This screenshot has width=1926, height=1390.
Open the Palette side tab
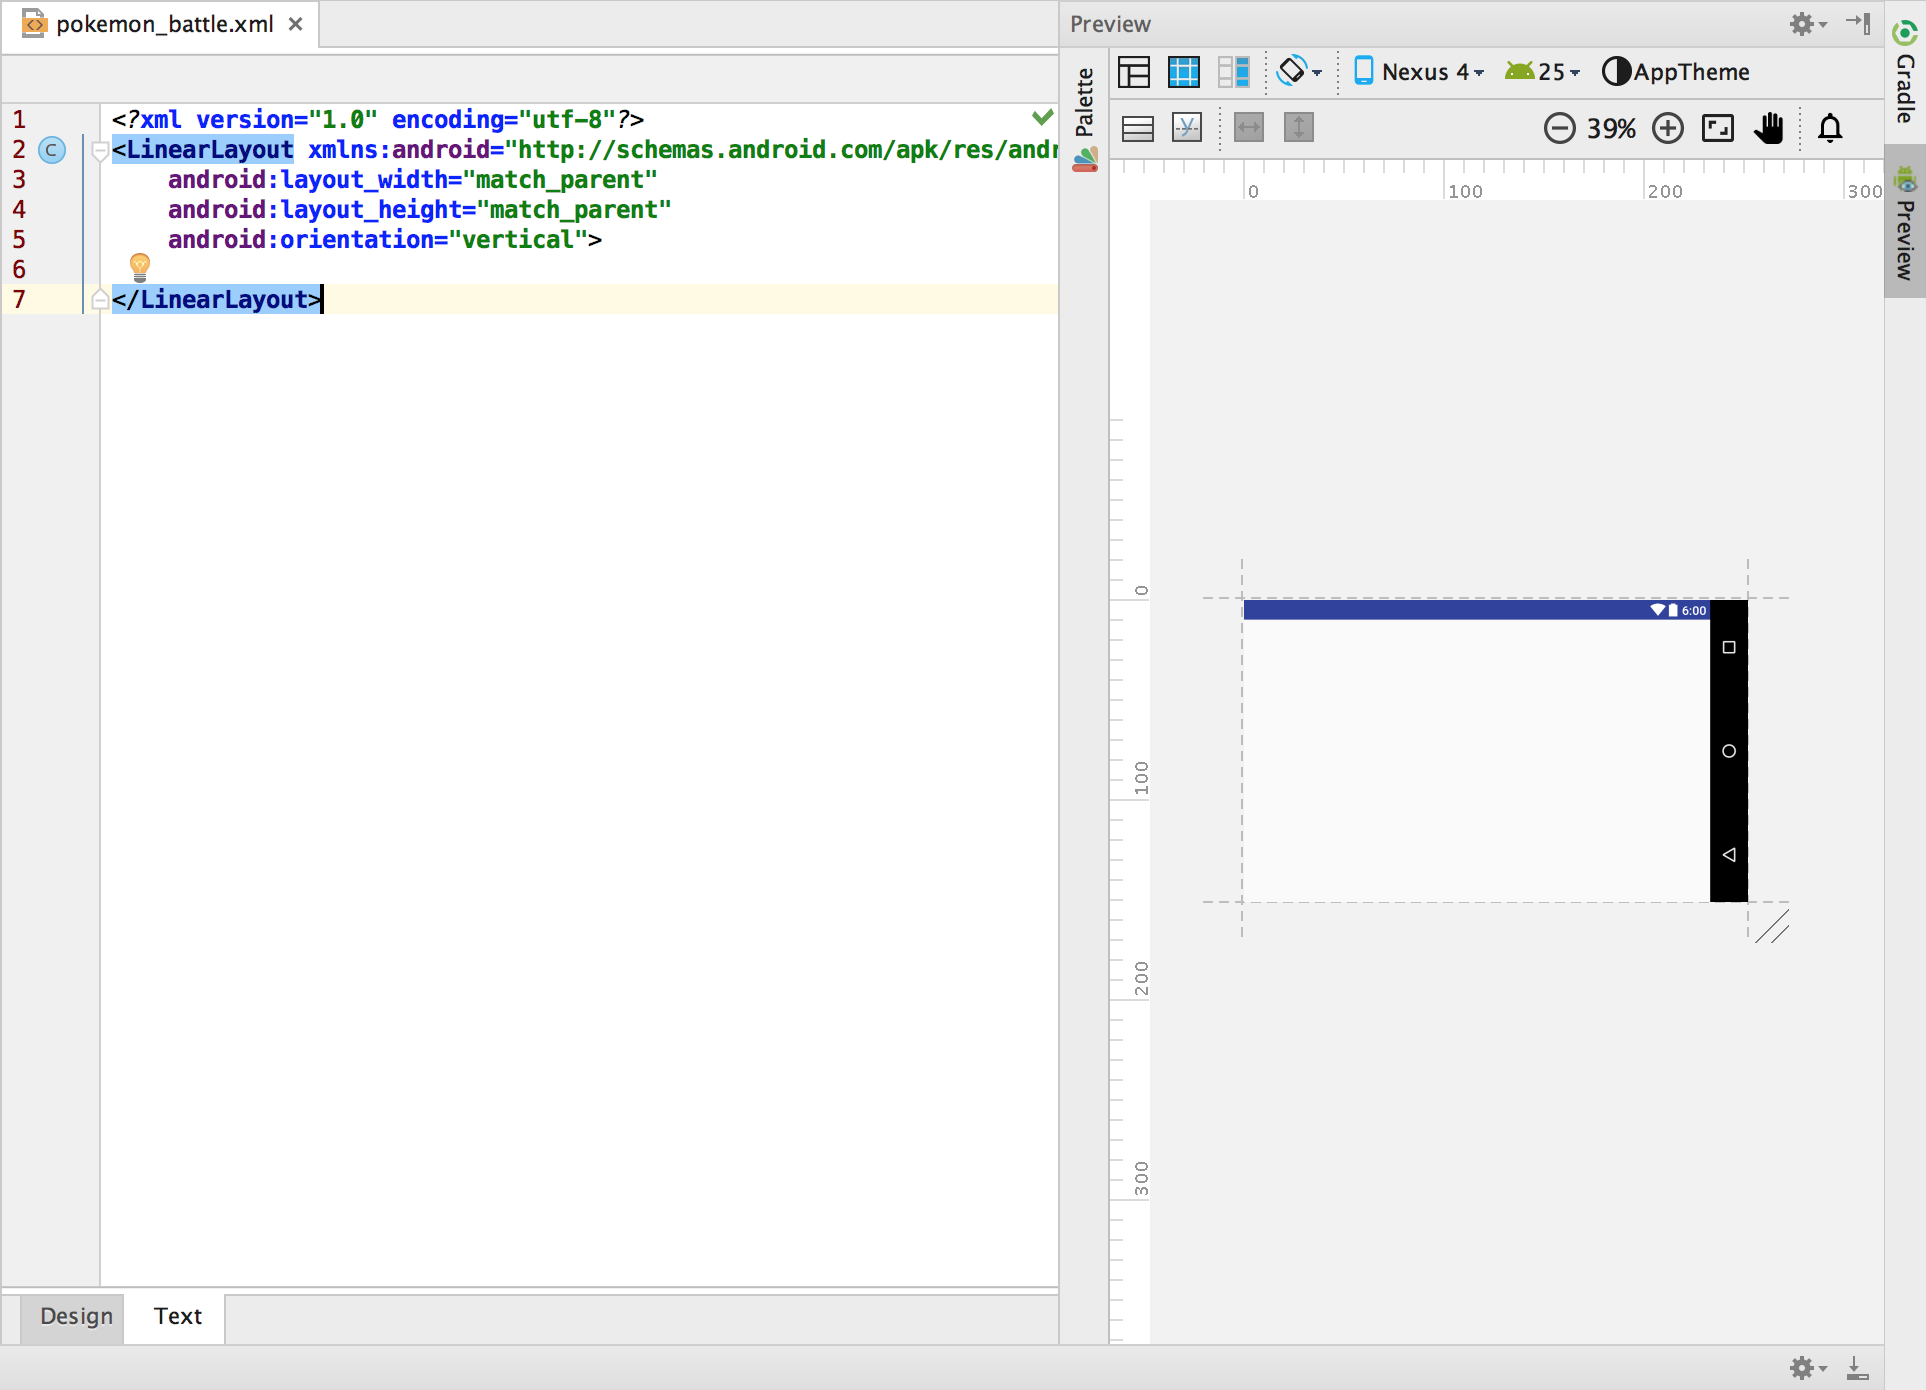(x=1085, y=118)
